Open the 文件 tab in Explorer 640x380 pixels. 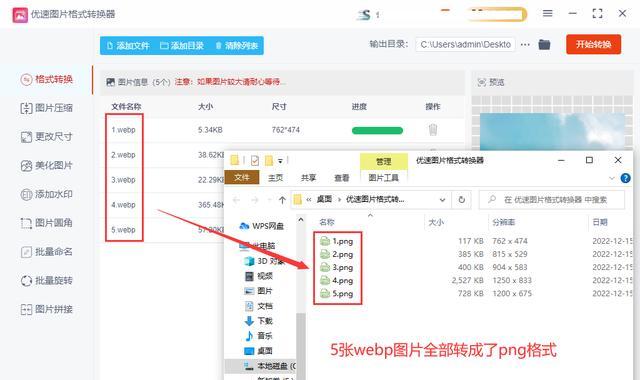point(242,178)
